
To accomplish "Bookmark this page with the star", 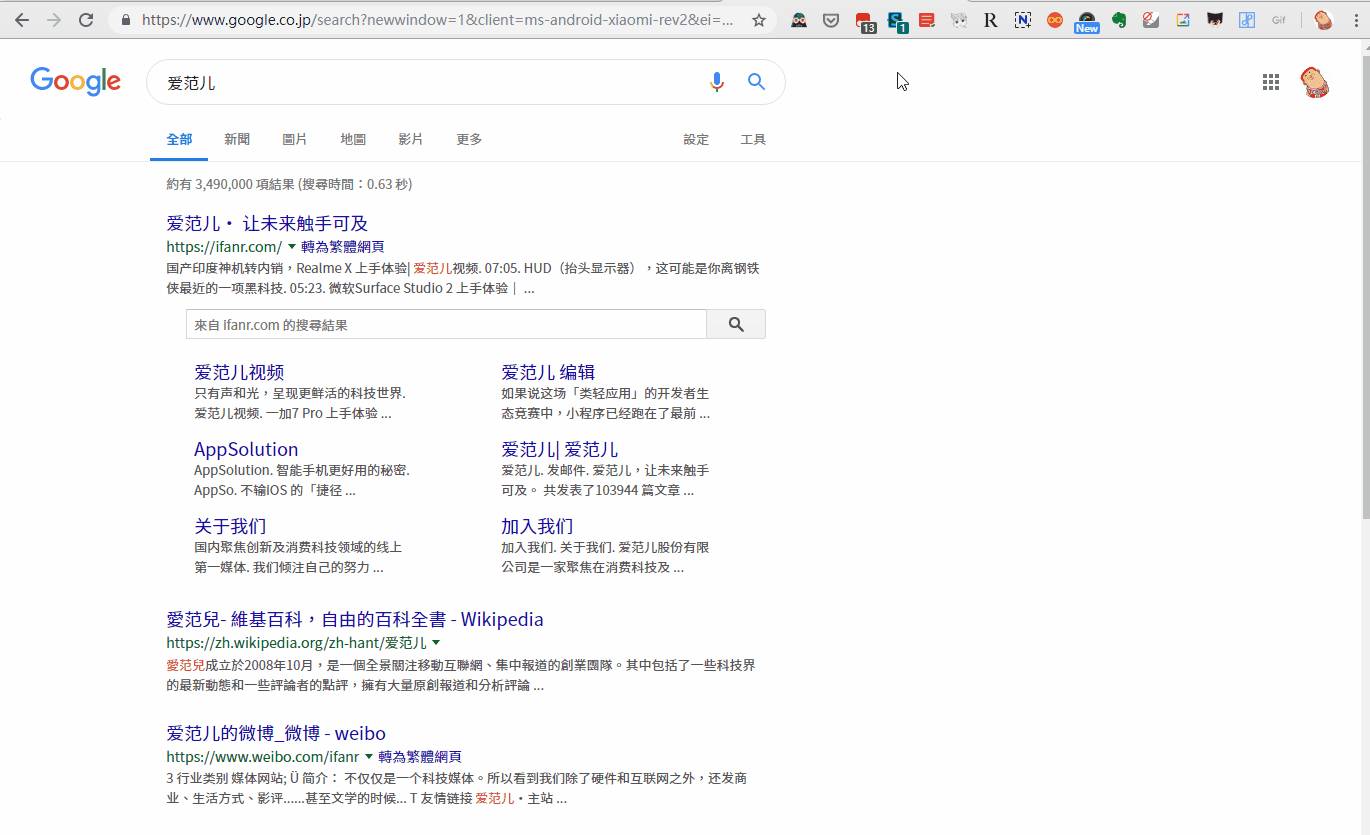I will [x=759, y=20].
